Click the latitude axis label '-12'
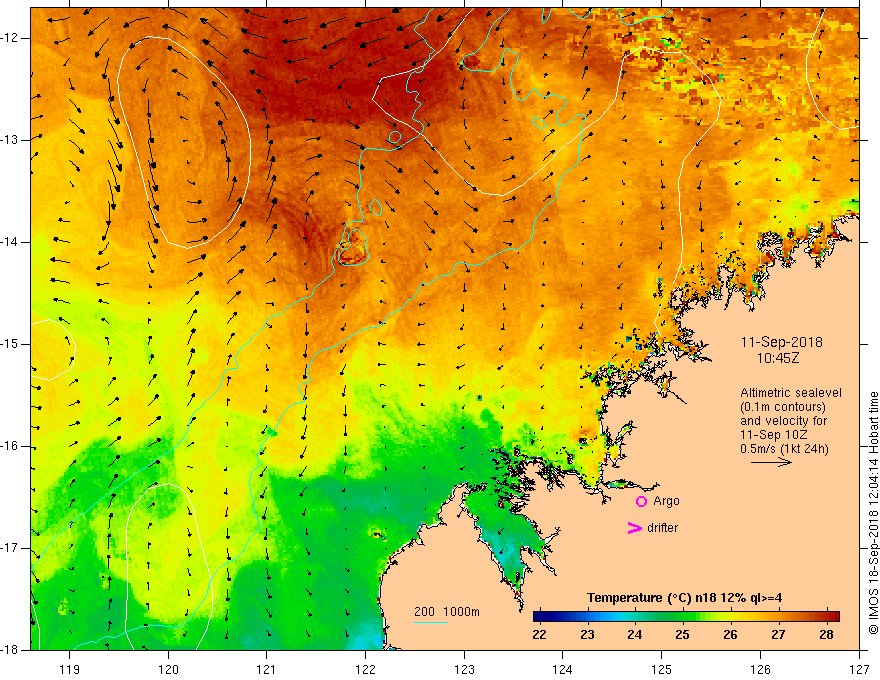 10,38
